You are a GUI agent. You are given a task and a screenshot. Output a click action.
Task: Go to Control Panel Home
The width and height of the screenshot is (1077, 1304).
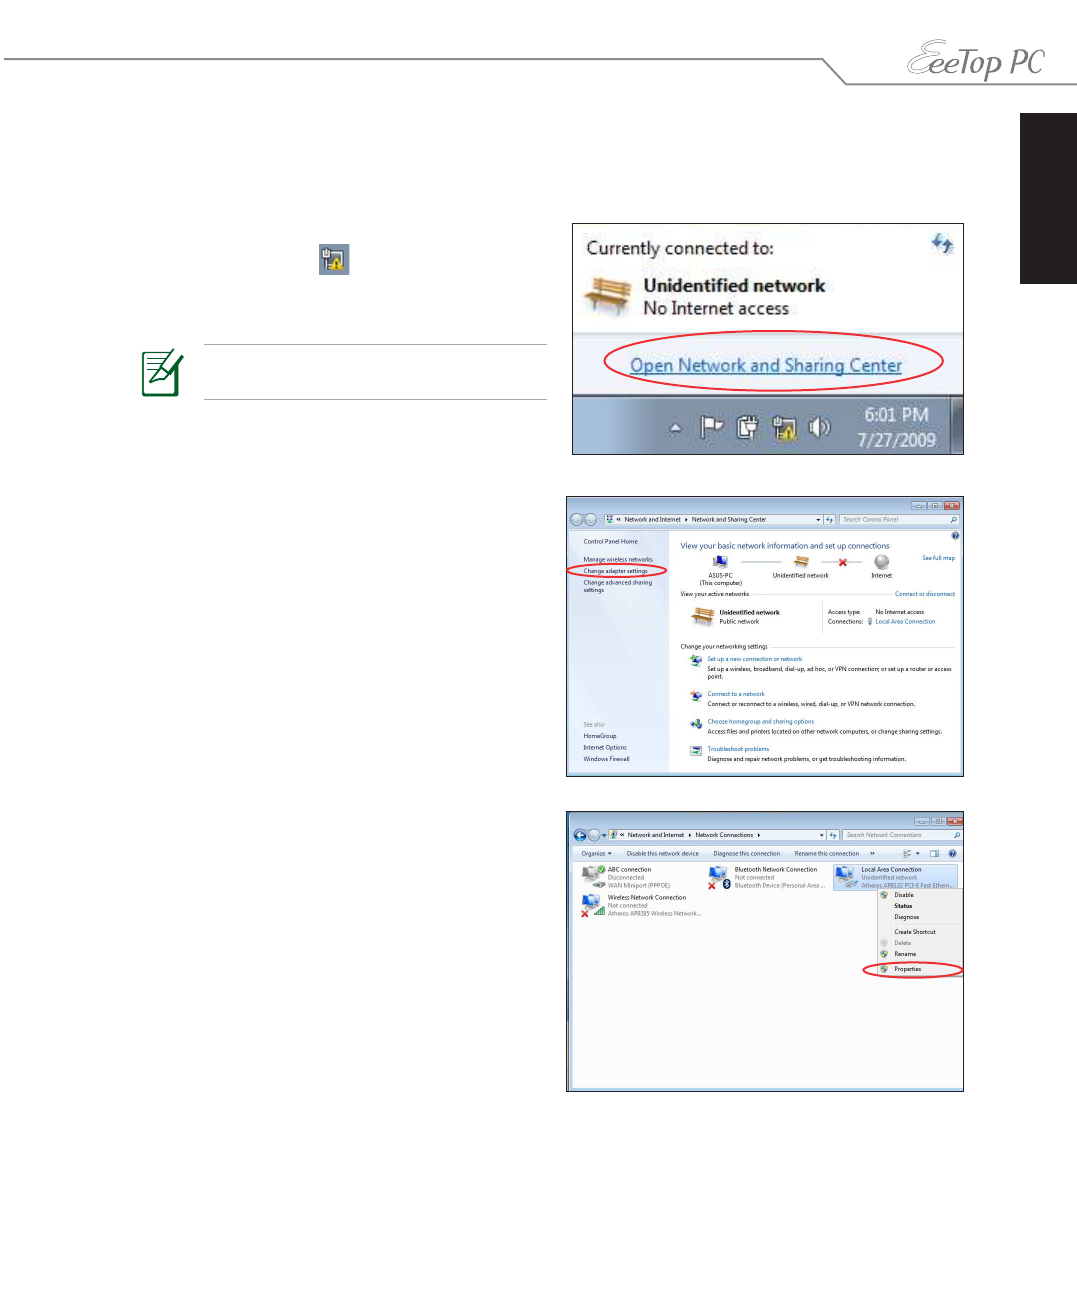pos(610,541)
